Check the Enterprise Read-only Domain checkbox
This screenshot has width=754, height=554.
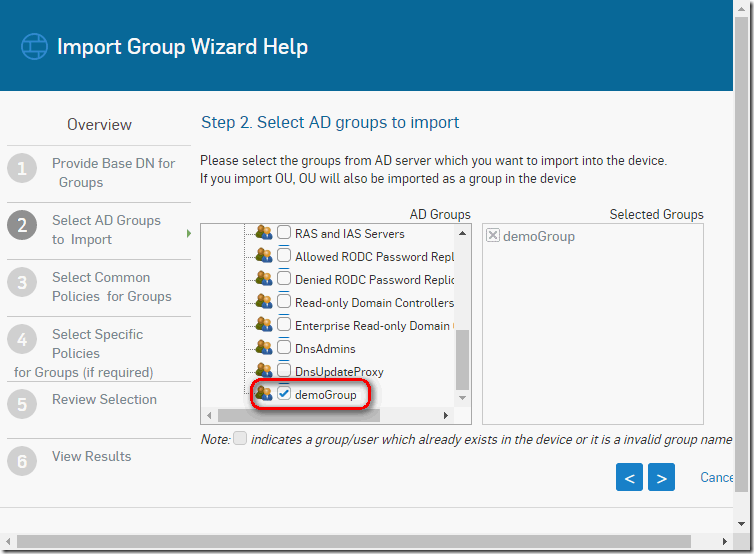coord(284,324)
